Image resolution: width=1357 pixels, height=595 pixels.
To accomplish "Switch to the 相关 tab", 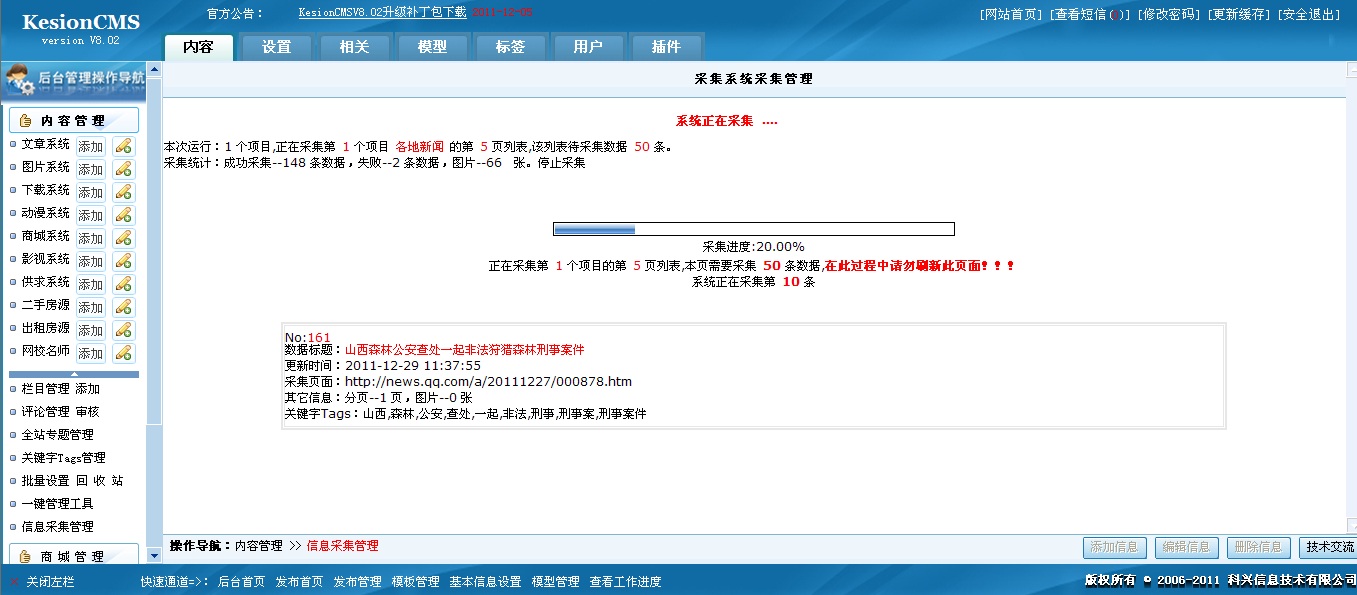I will [x=354, y=47].
